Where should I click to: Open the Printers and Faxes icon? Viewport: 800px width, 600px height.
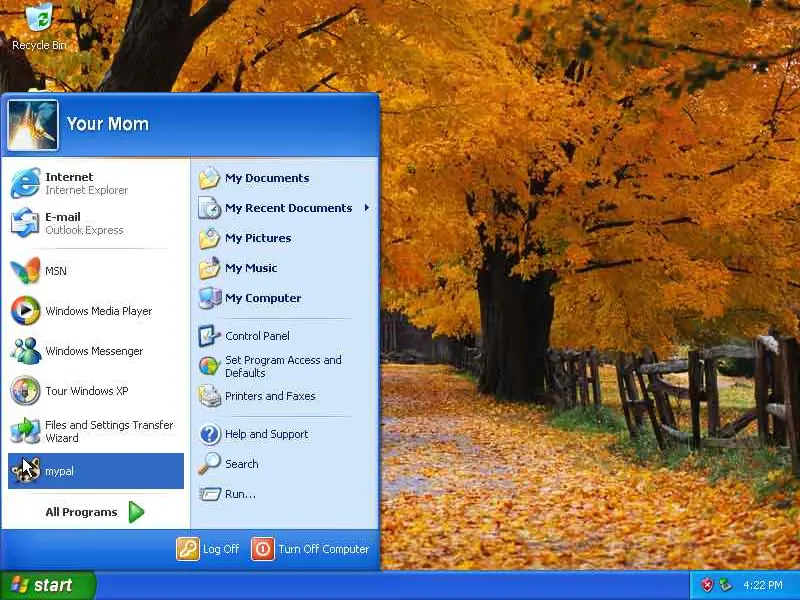coord(209,396)
